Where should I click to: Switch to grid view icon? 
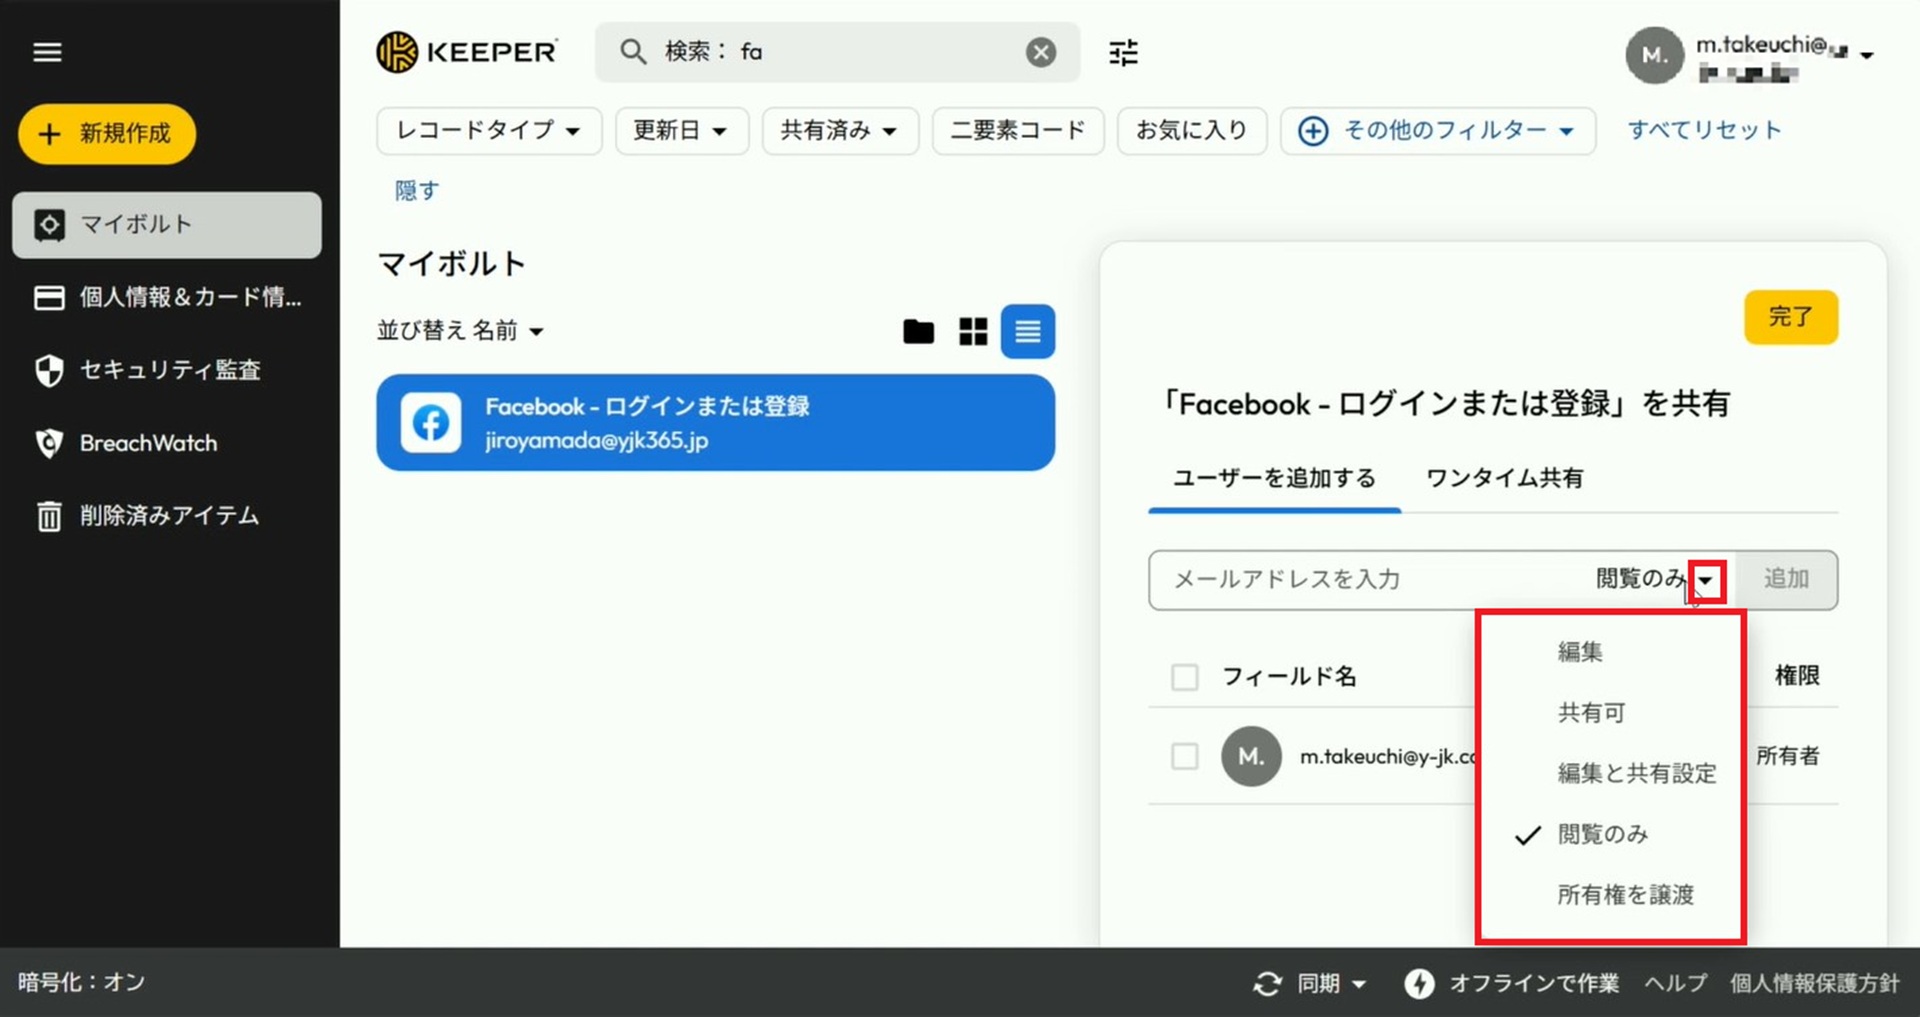point(972,331)
